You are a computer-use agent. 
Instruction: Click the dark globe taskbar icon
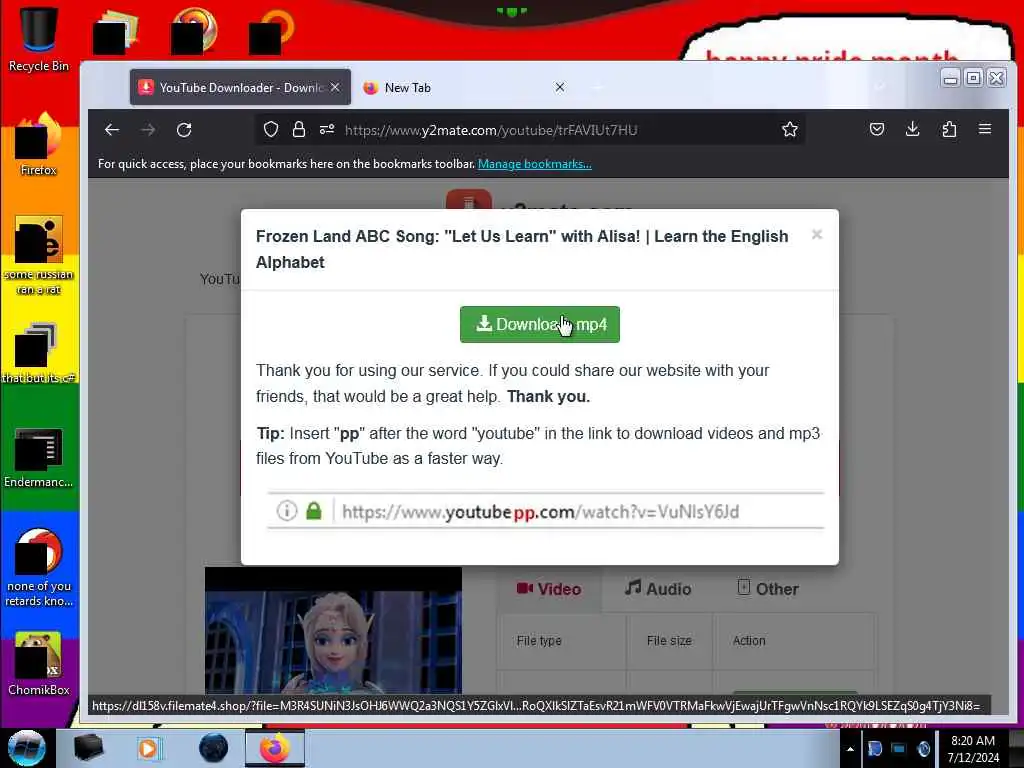[214, 748]
